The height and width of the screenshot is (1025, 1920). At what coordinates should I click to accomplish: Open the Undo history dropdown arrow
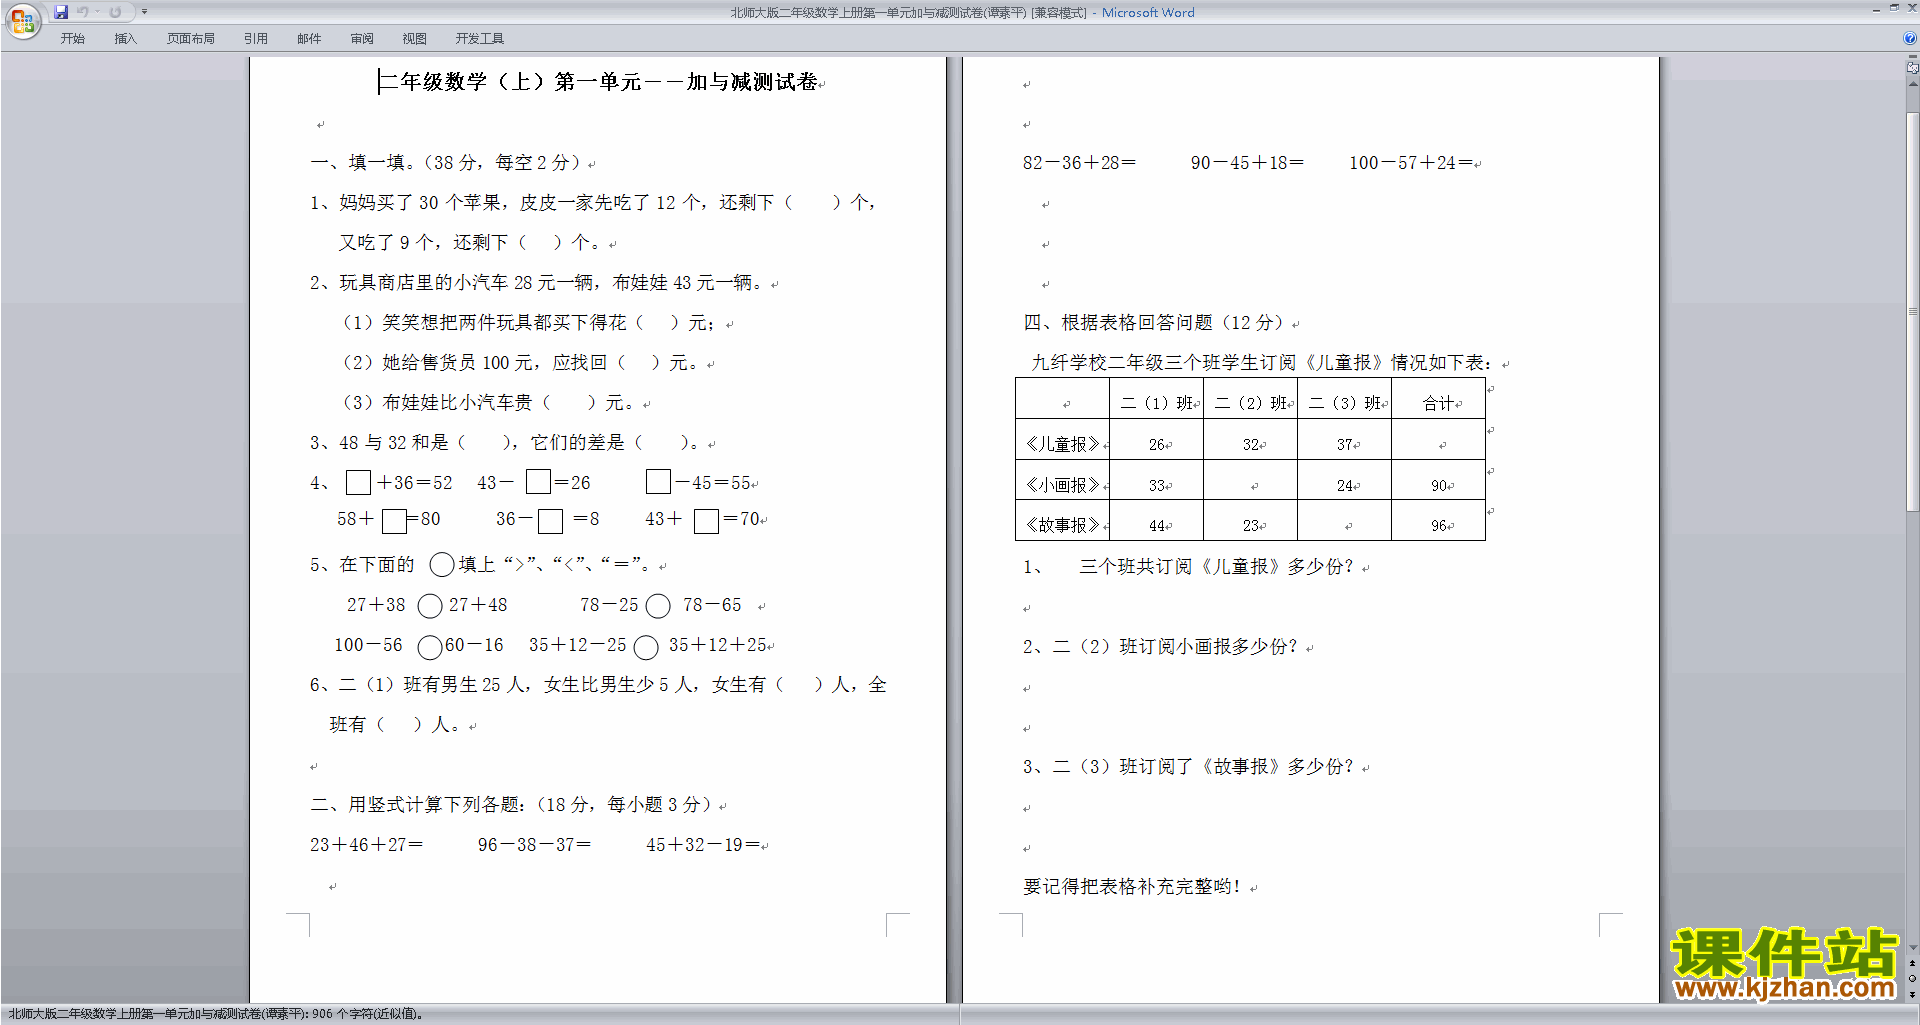[x=97, y=12]
